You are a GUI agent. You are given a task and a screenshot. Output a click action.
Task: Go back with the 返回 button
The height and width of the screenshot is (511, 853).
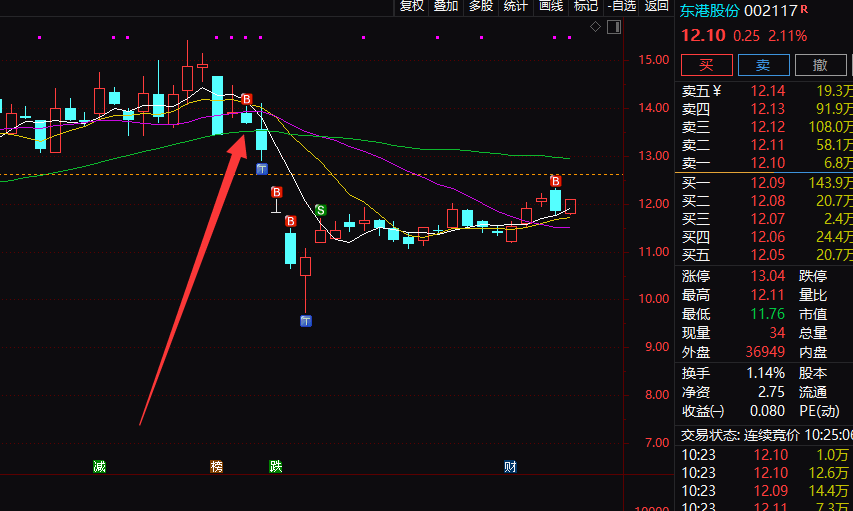point(656,6)
